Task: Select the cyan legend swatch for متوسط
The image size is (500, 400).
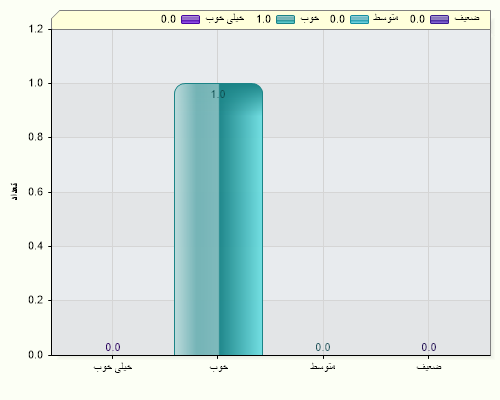Action: pyautogui.click(x=359, y=19)
